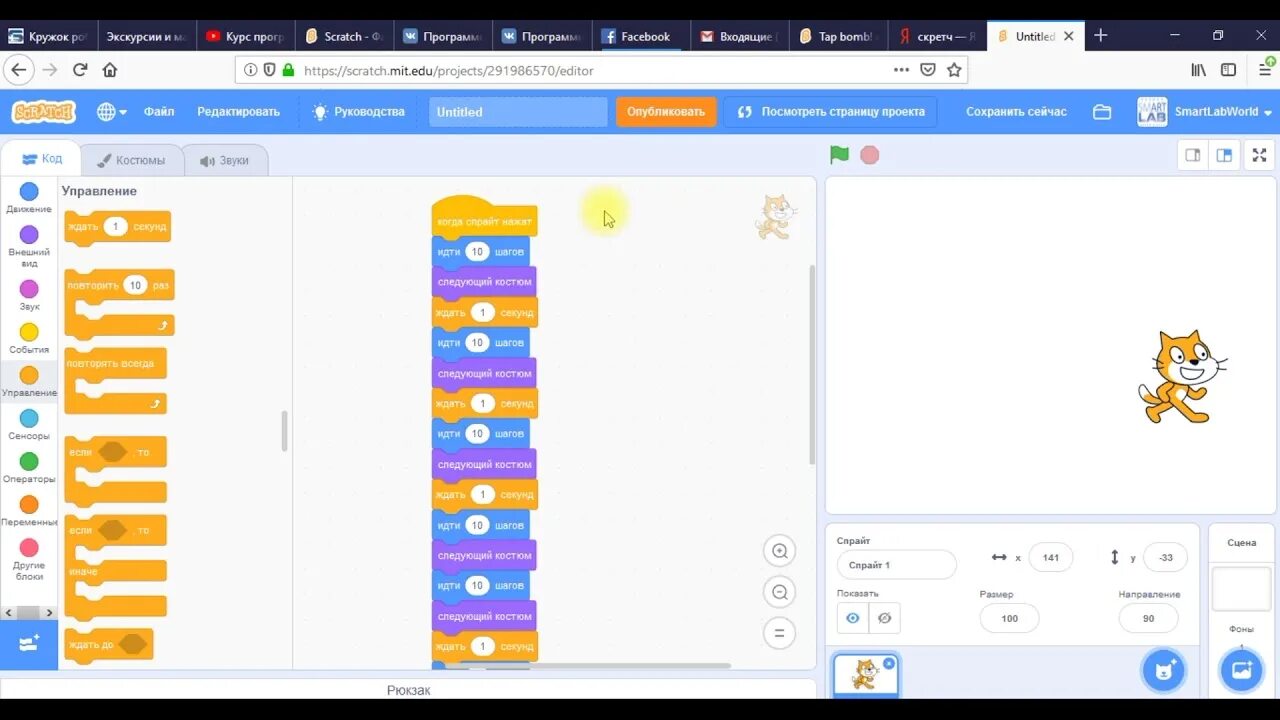Screen dimensions: 1280x720
Task: Select the Control (Управление) block category
Action: (x=29, y=382)
